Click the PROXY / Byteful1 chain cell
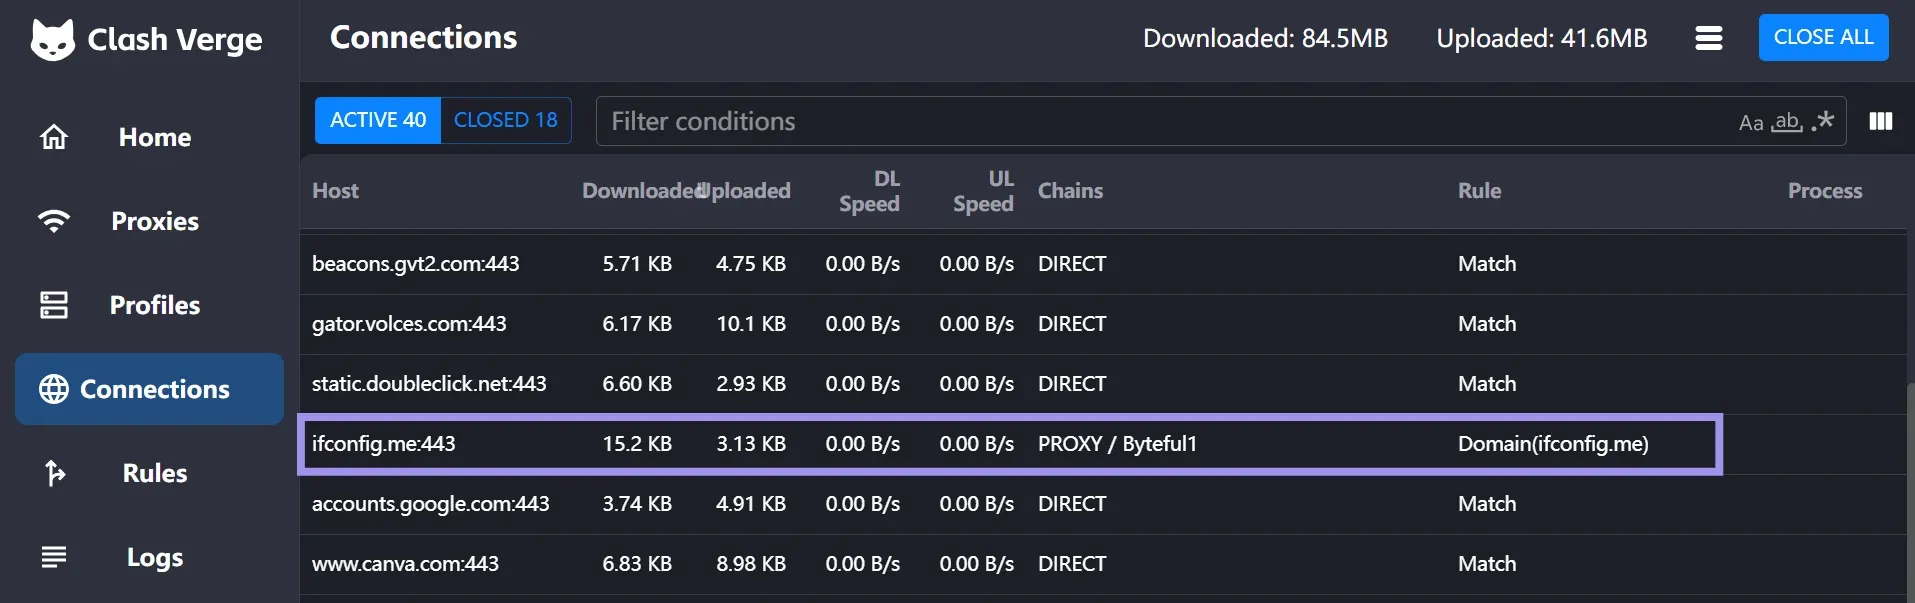1915x603 pixels. (x=1117, y=444)
